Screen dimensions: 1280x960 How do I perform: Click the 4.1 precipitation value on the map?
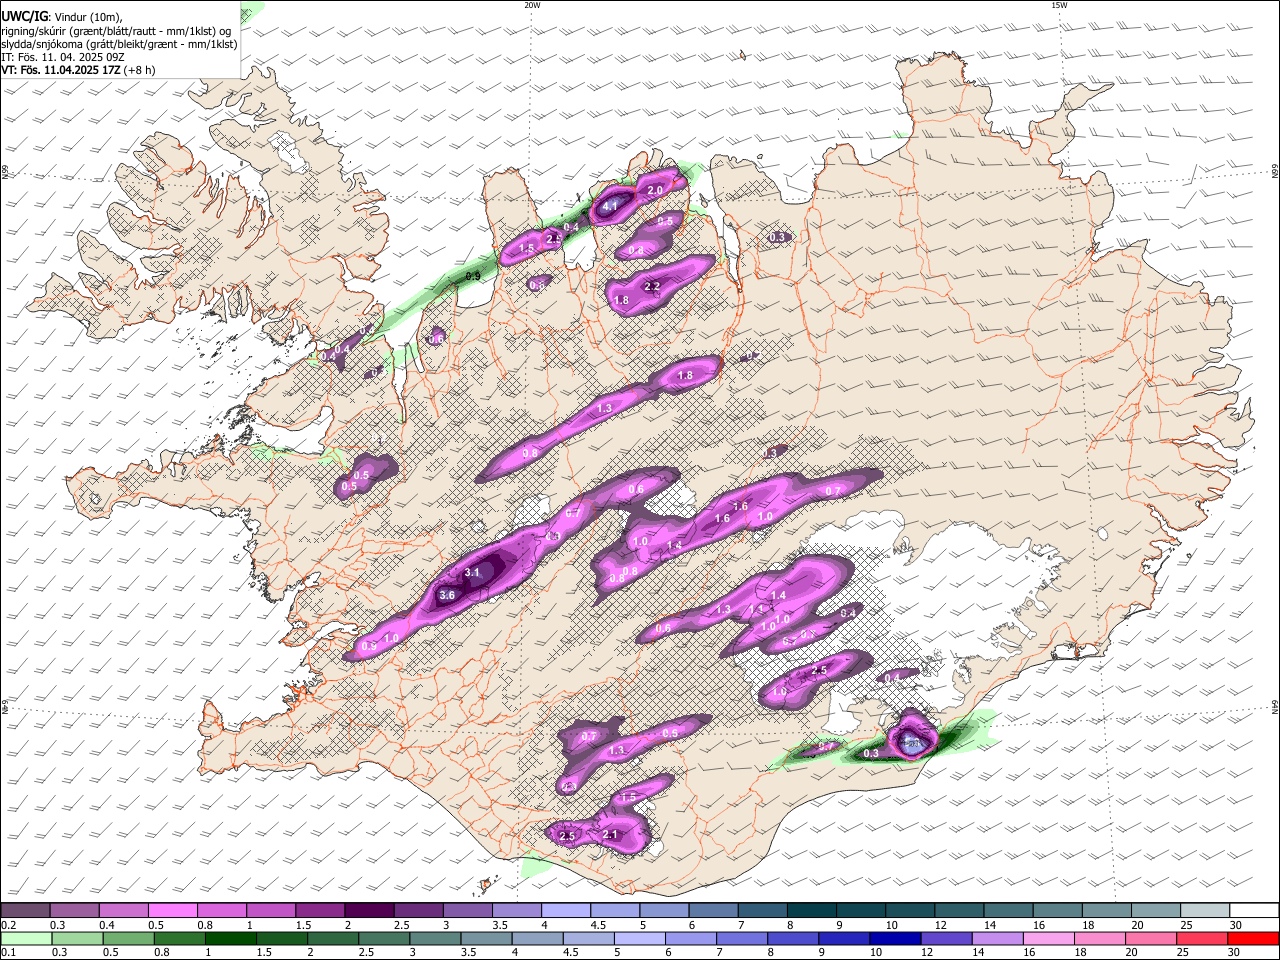pyautogui.click(x=612, y=205)
